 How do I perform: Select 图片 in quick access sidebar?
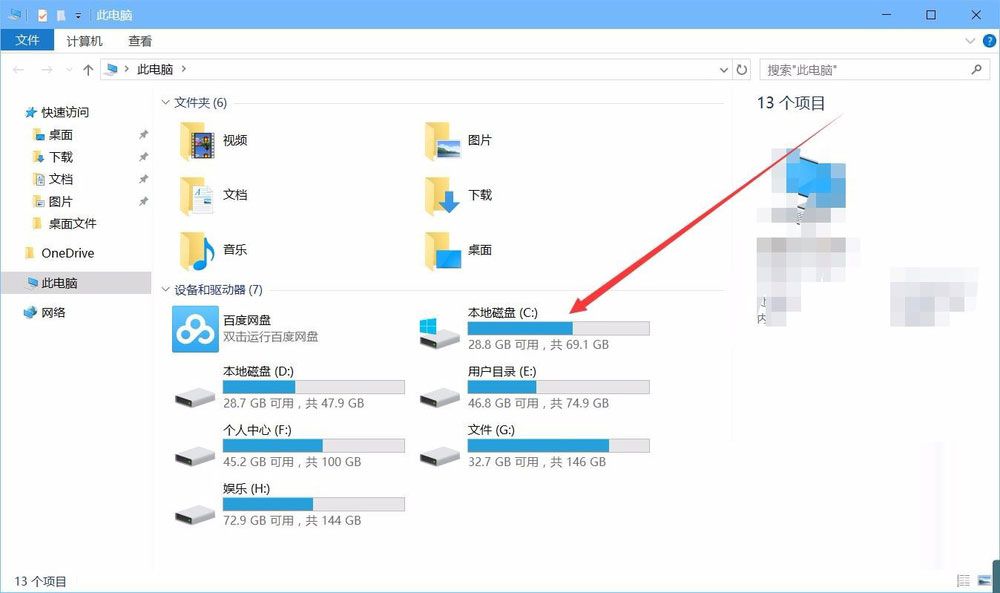click(x=61, y=202)
